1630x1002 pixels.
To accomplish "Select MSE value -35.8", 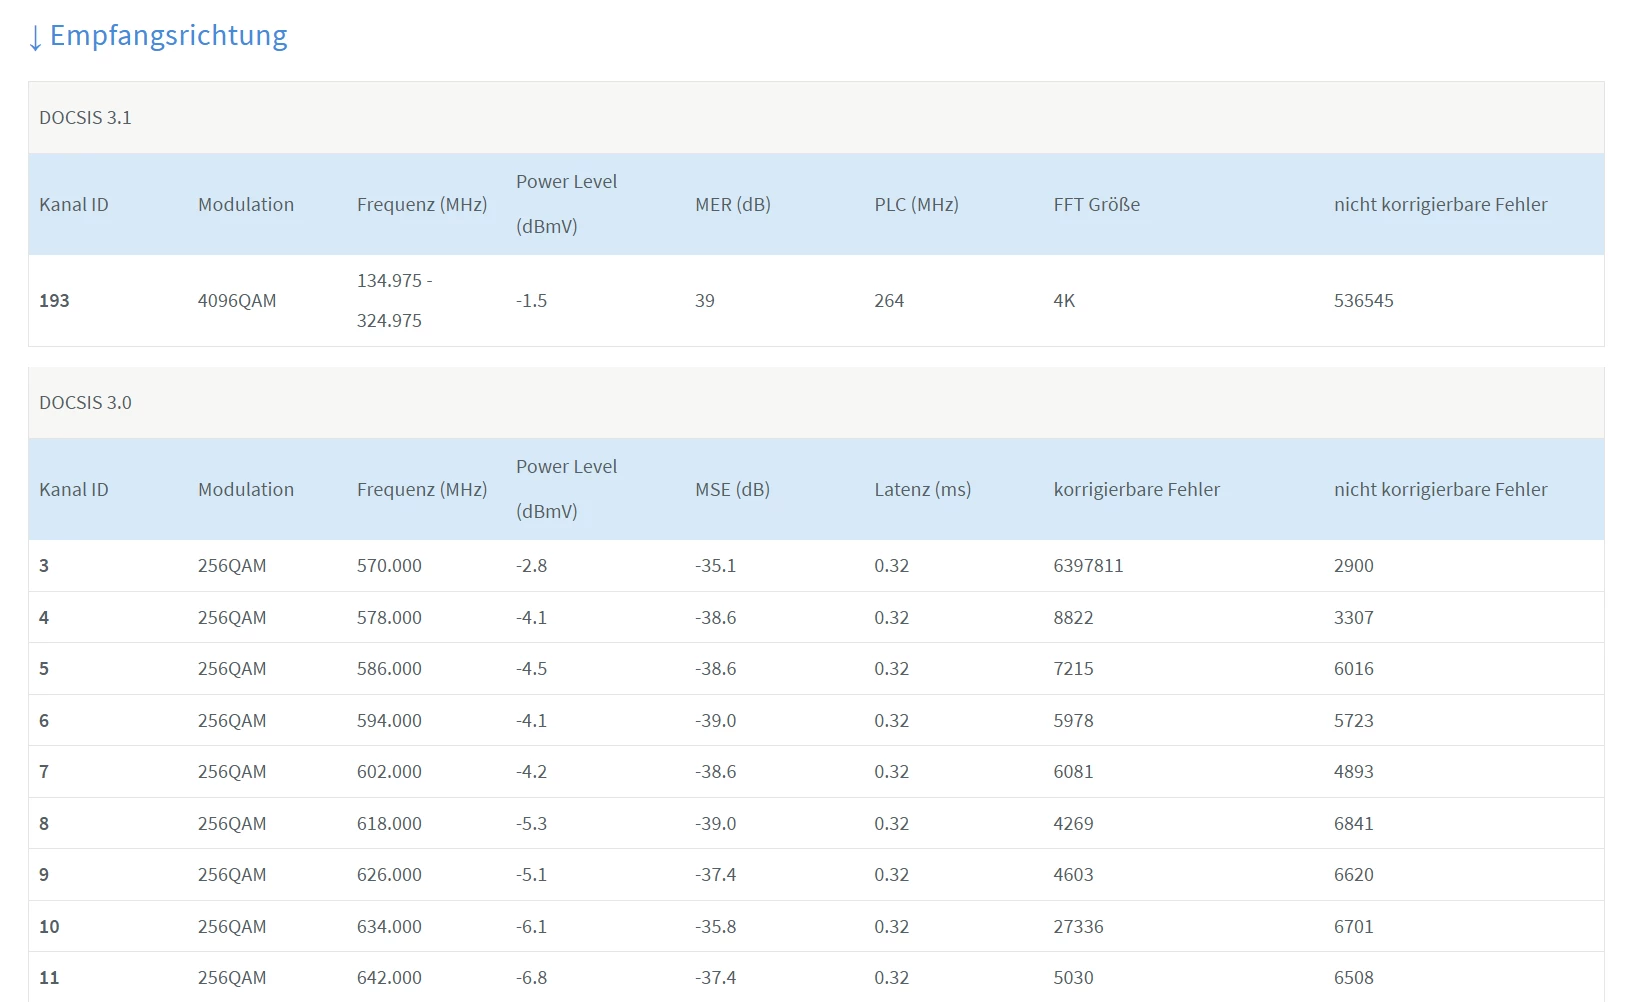I will [715, 927].
